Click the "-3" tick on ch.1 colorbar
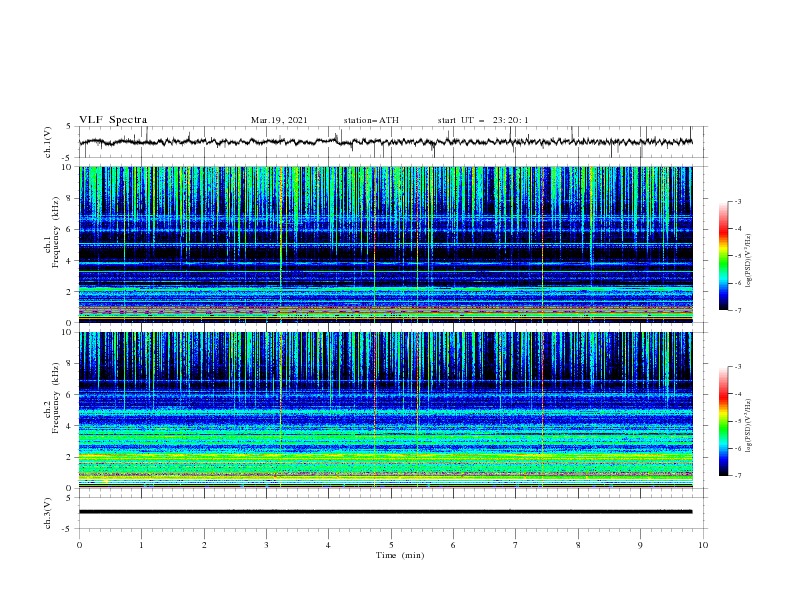This screenshot has width=792, height=612. pos(737,201)
